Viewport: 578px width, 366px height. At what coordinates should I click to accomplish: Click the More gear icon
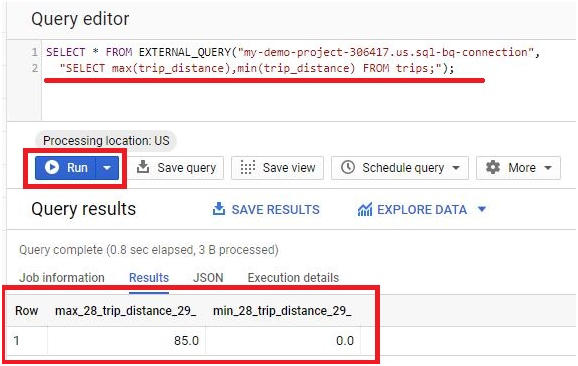pos(492,167)
